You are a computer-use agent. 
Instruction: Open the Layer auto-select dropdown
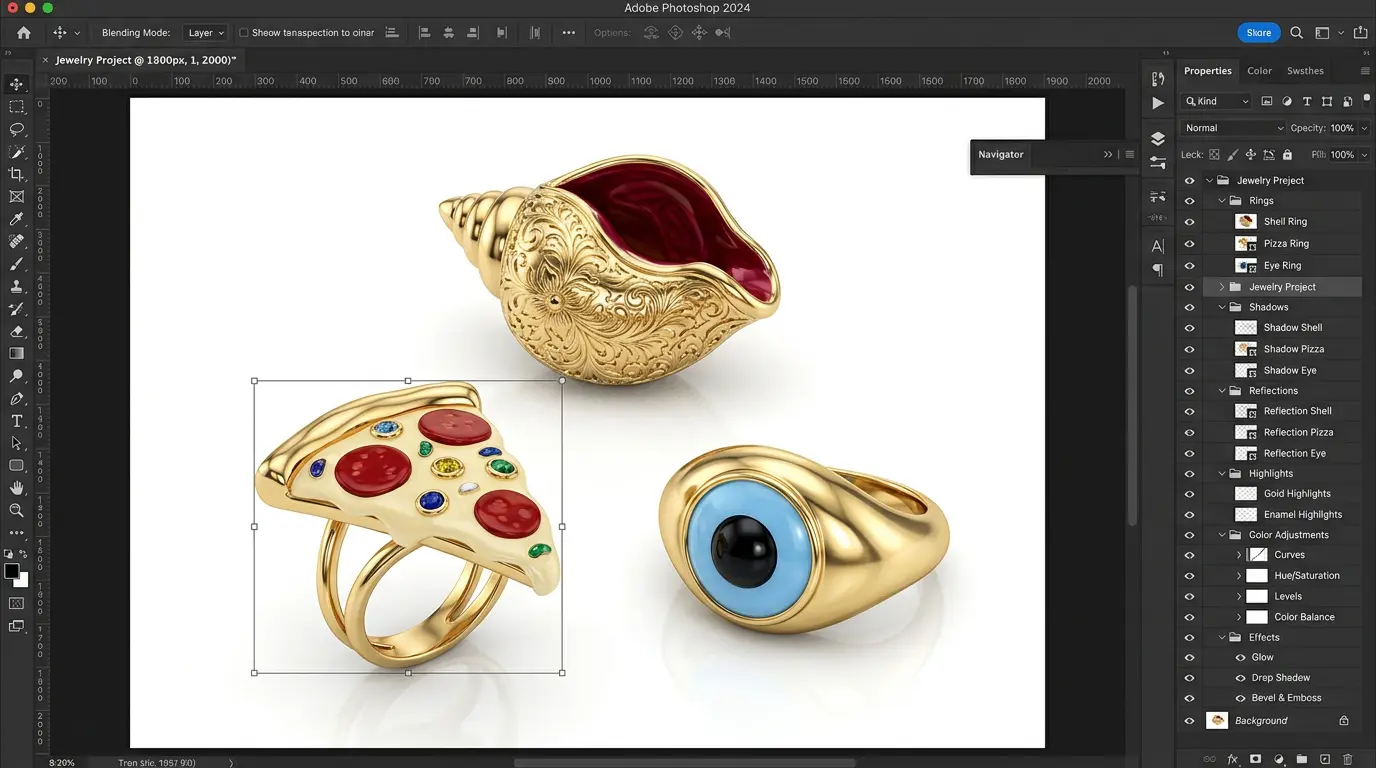(207, 33)
